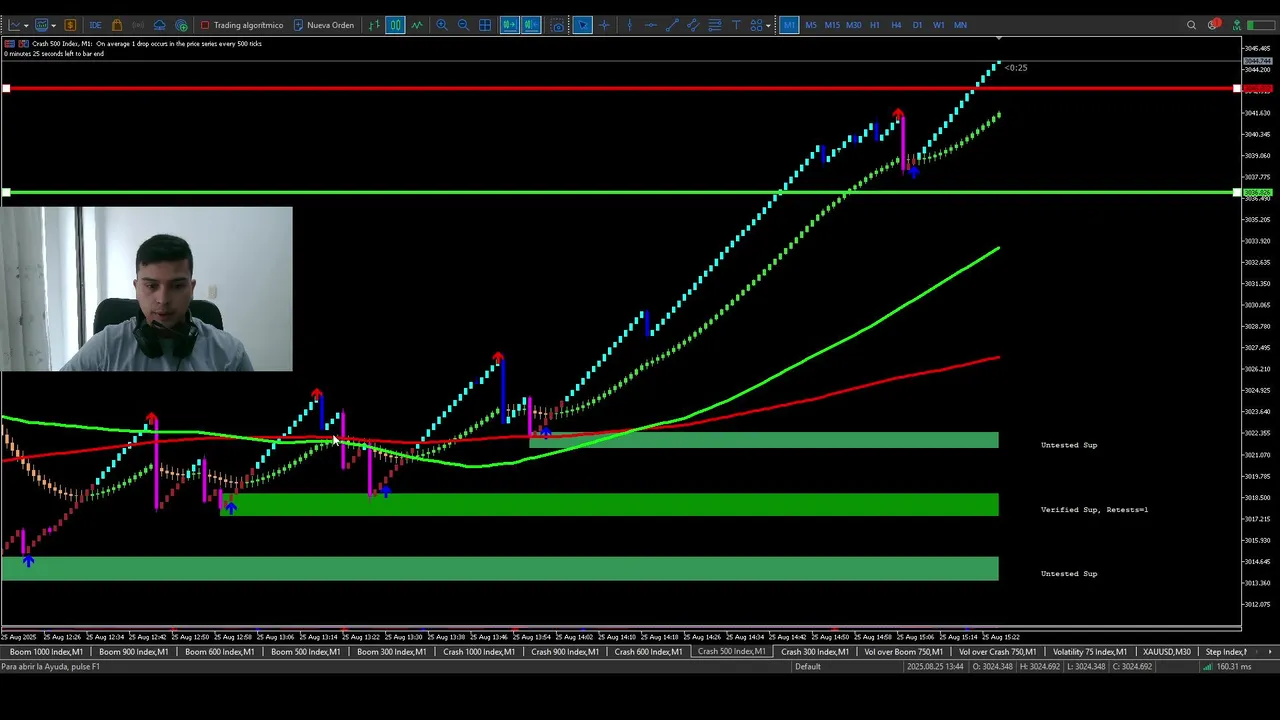The image size is (1280, 720).
Task: Set timeframe to M1
Action: (789, 25)
